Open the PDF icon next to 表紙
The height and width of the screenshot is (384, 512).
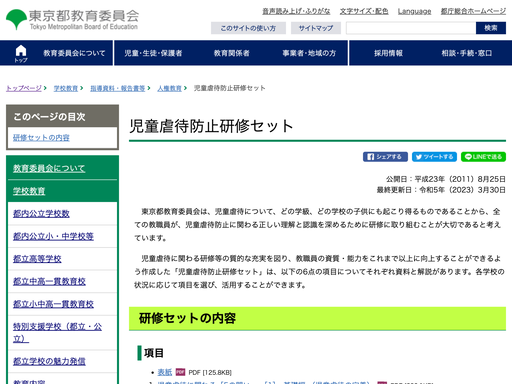180,372
